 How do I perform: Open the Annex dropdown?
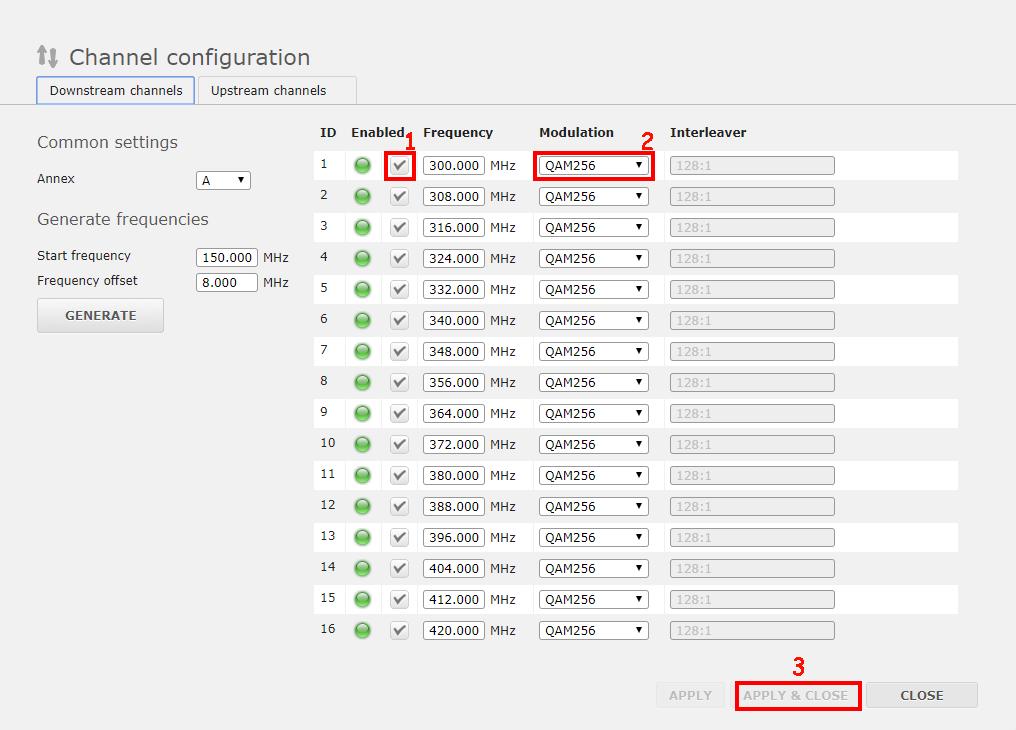[223, 181]
